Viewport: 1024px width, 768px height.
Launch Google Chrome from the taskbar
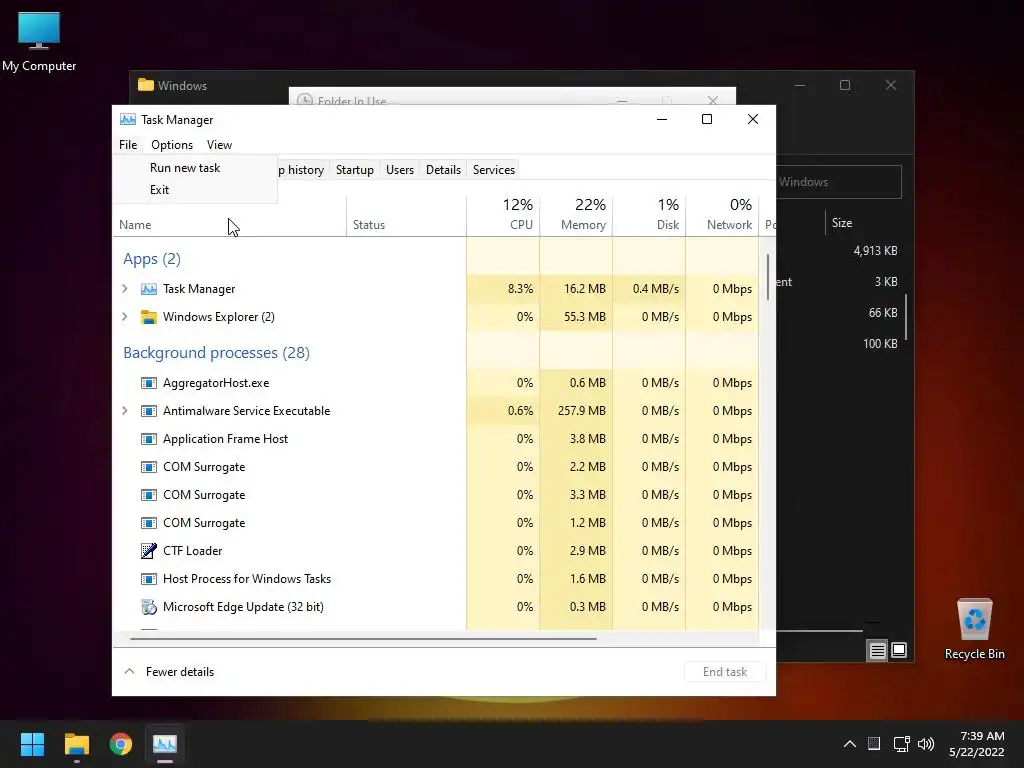click(121, 744)
